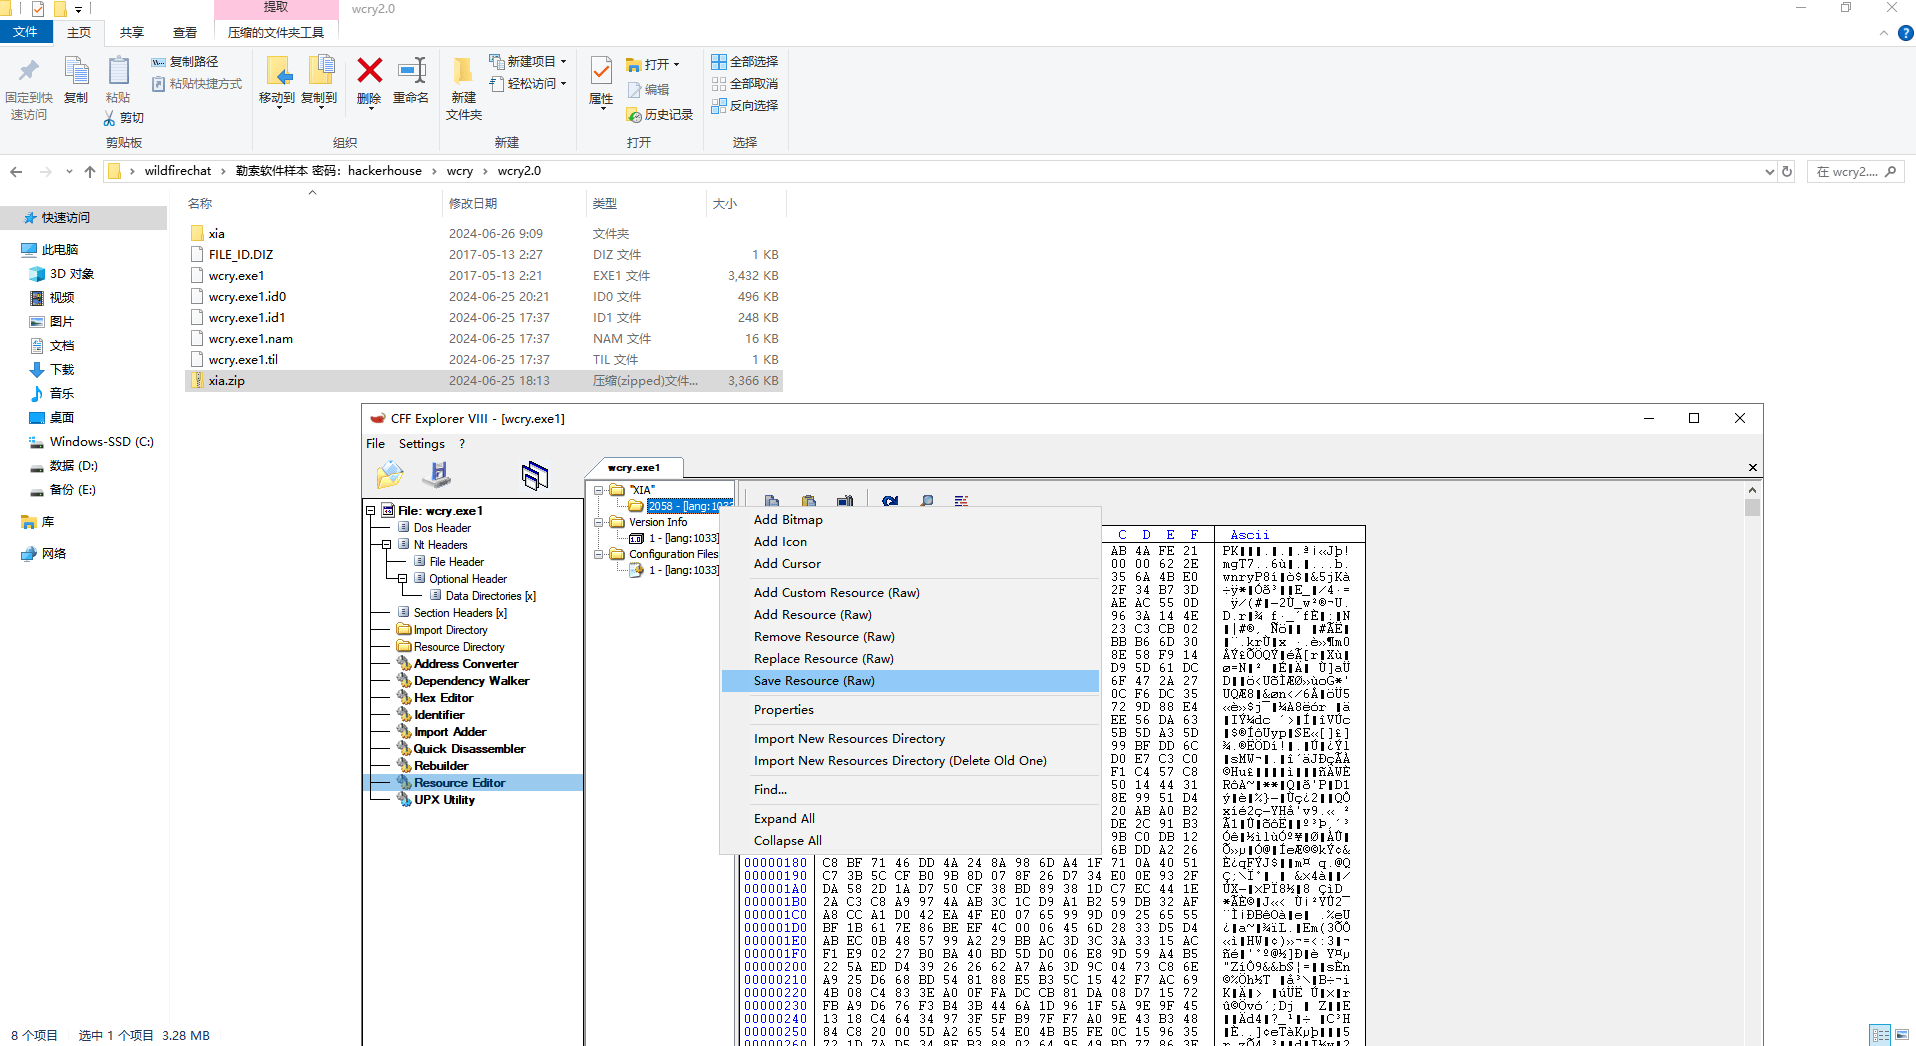Open Hex Editor in the left tree
1916x1046 pixels.
coord(443,698)
